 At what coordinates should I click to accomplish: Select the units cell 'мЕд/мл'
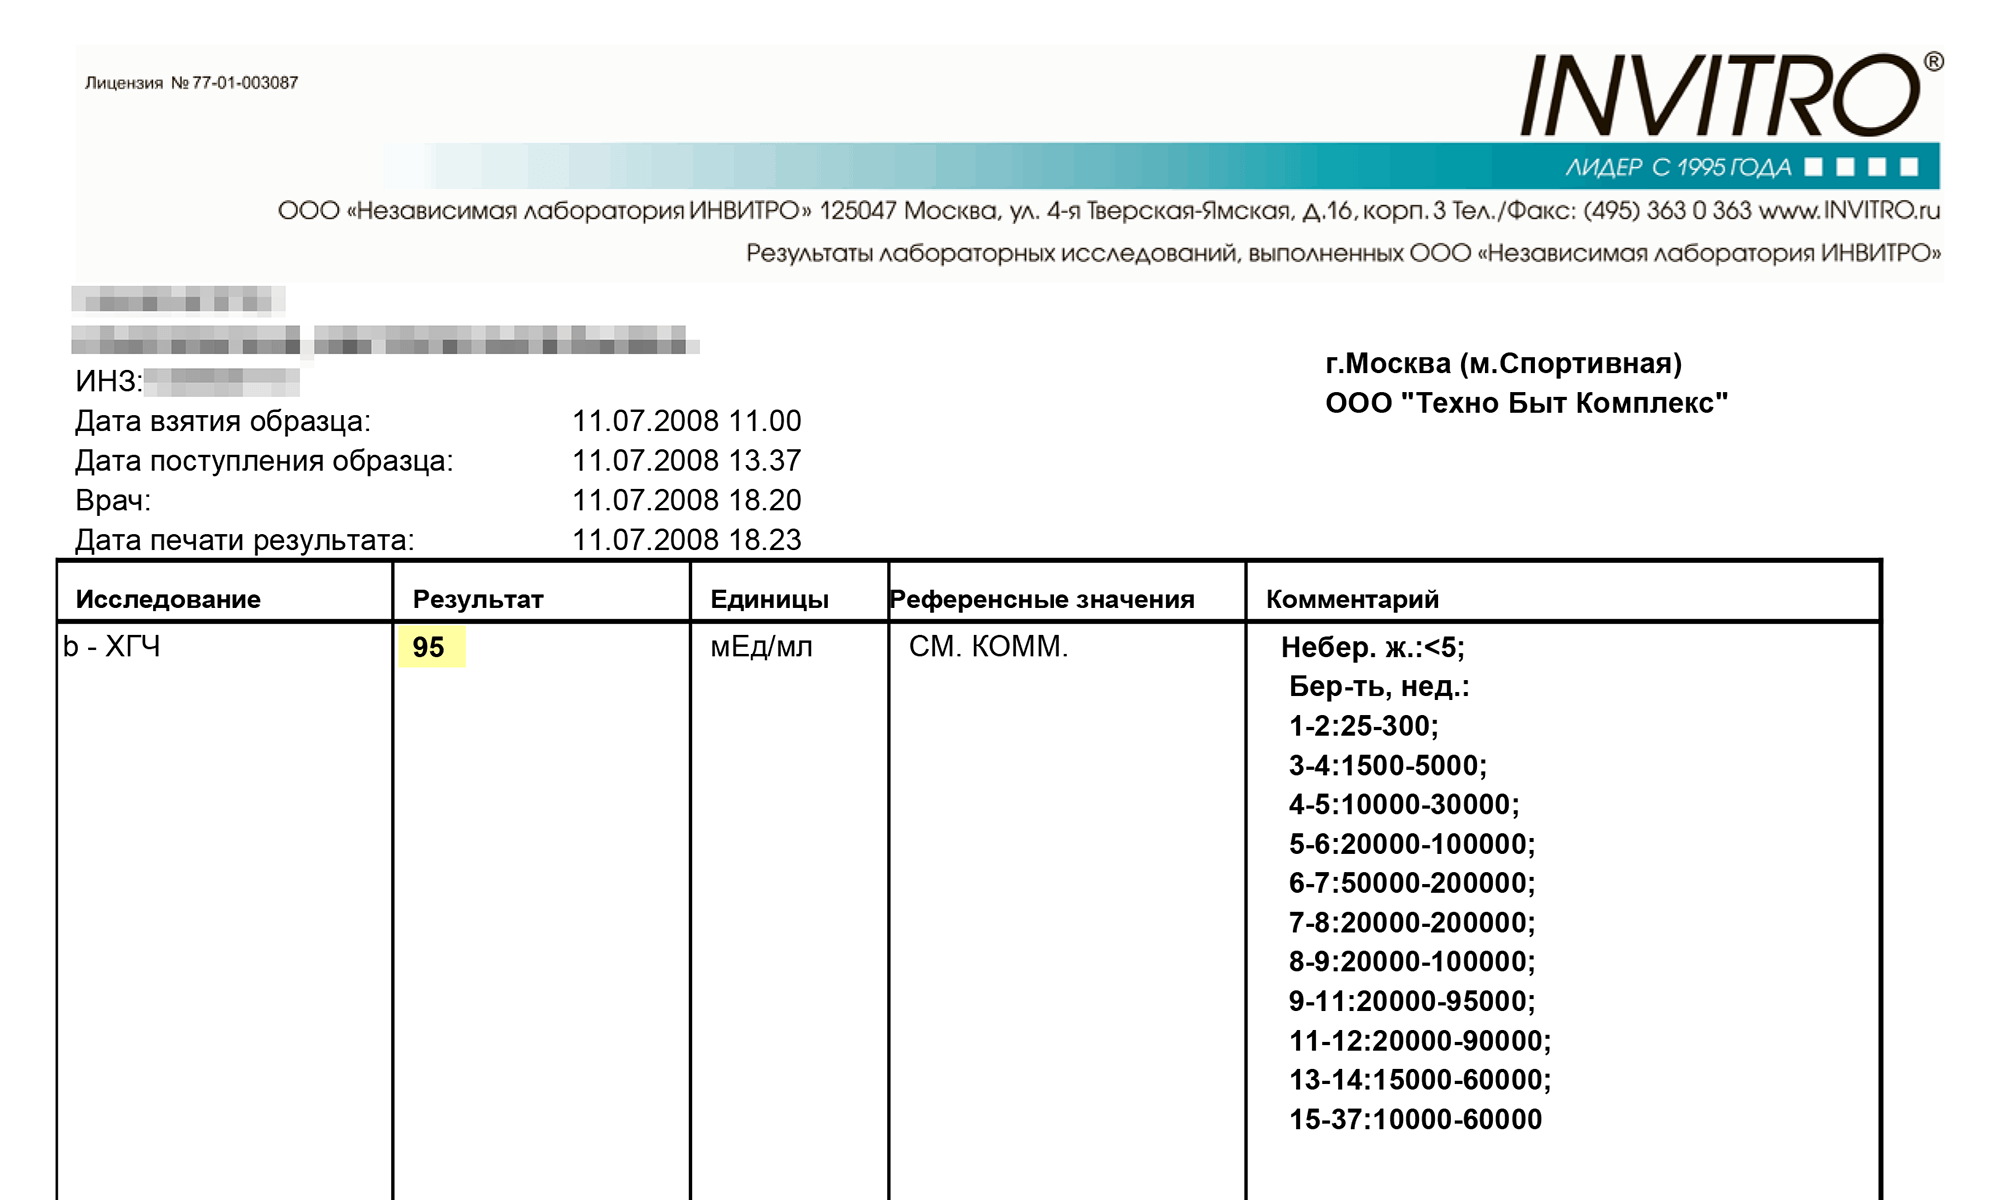(x=761, y=647)
